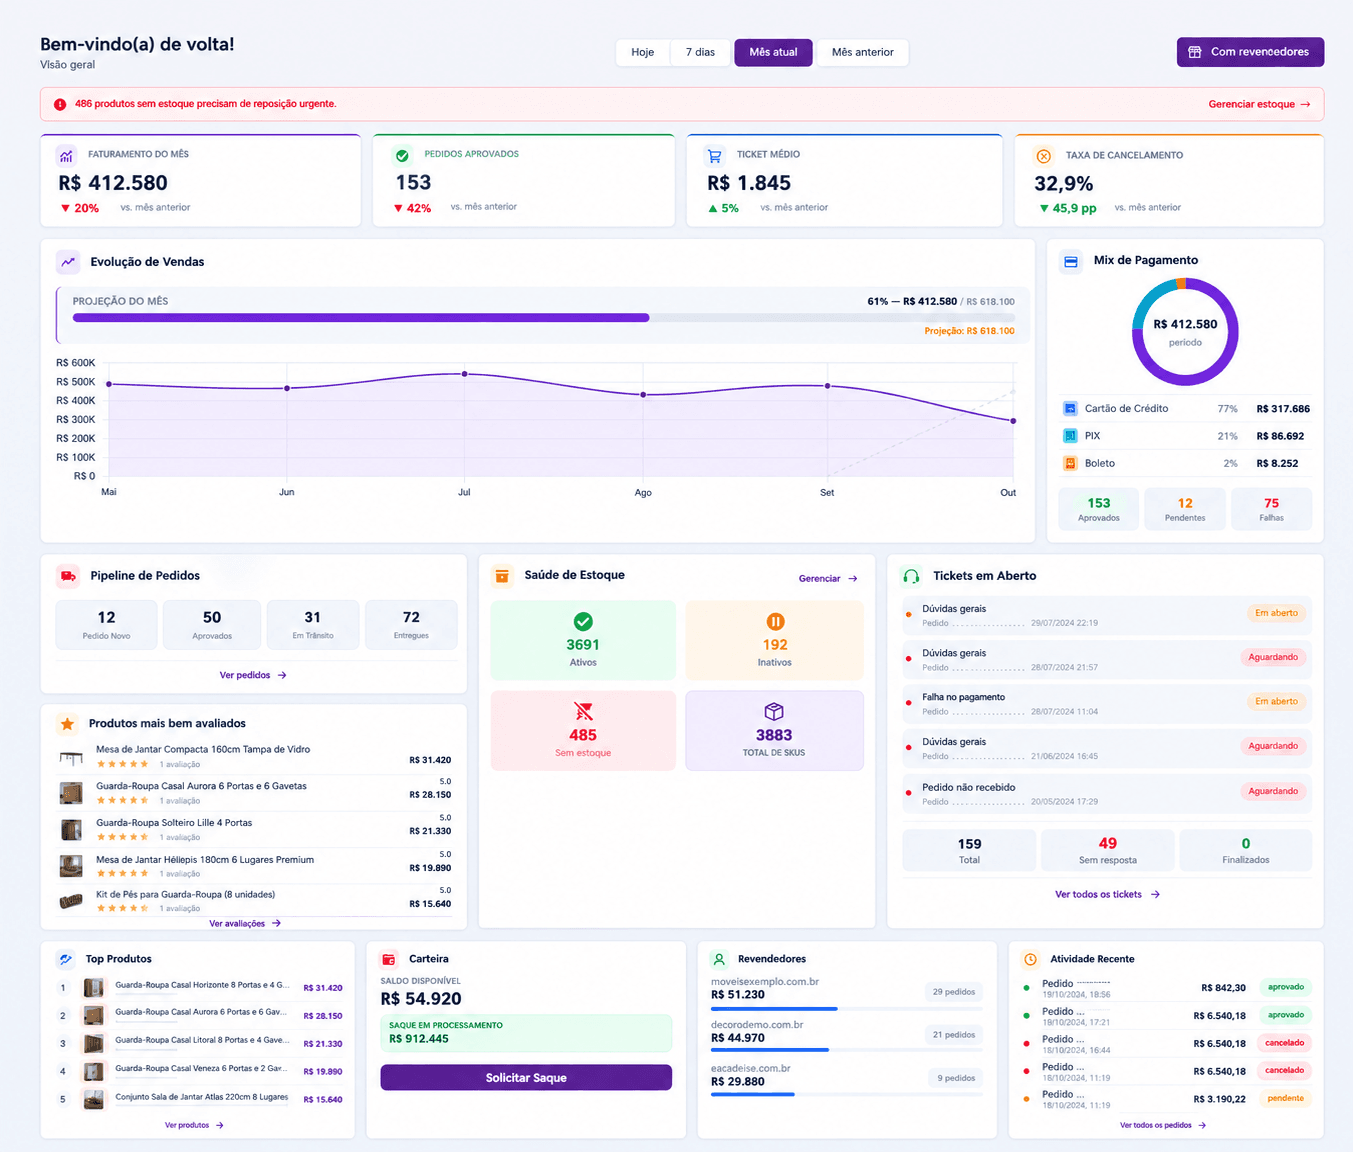Screen dimensions: 1353x1152
Task: Click the Com revendedores button
Action: click(x=1250, y=52)
